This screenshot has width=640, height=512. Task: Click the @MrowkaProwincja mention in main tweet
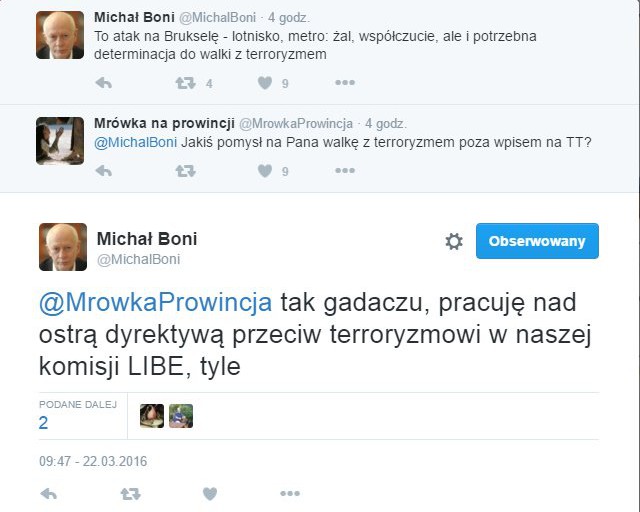pyautogui.click(x=157, y=302)
